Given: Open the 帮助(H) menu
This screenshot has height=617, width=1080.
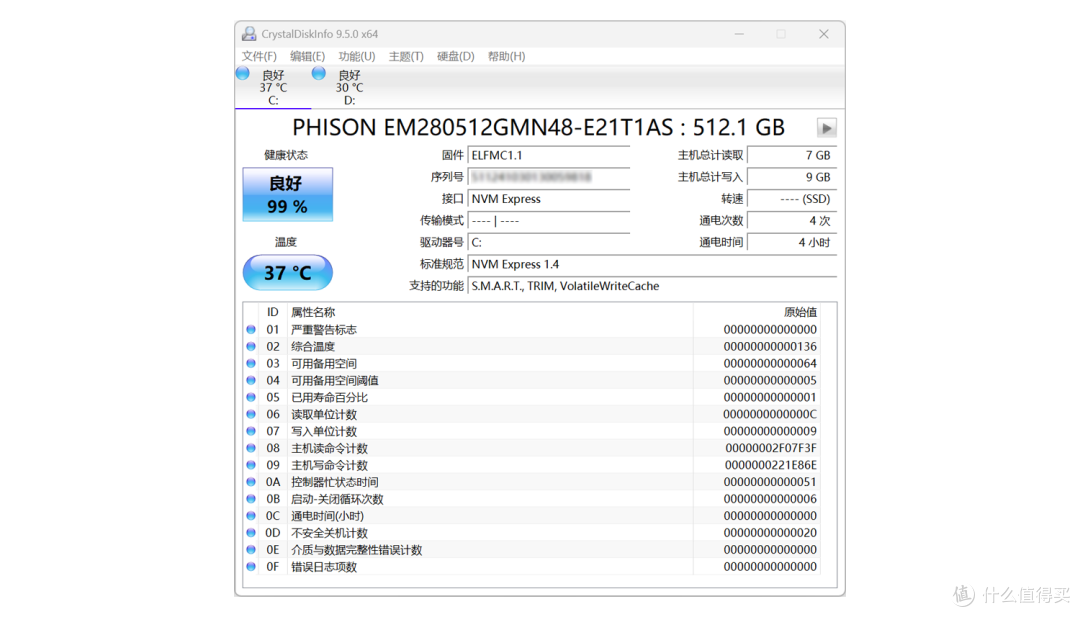Looking at the screenshot, I should pos(506,56).
